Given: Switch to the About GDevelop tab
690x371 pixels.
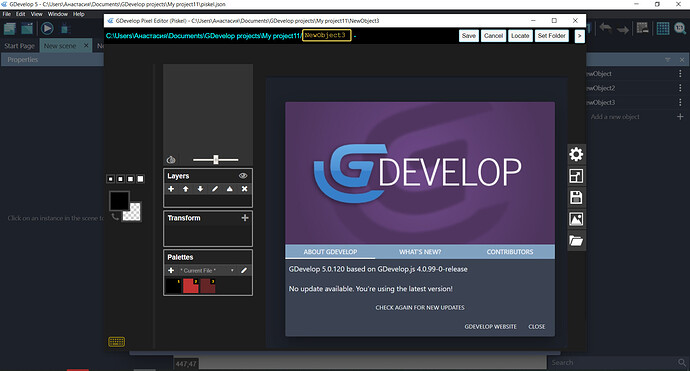Looking at the screenshot, I should 330,252.
